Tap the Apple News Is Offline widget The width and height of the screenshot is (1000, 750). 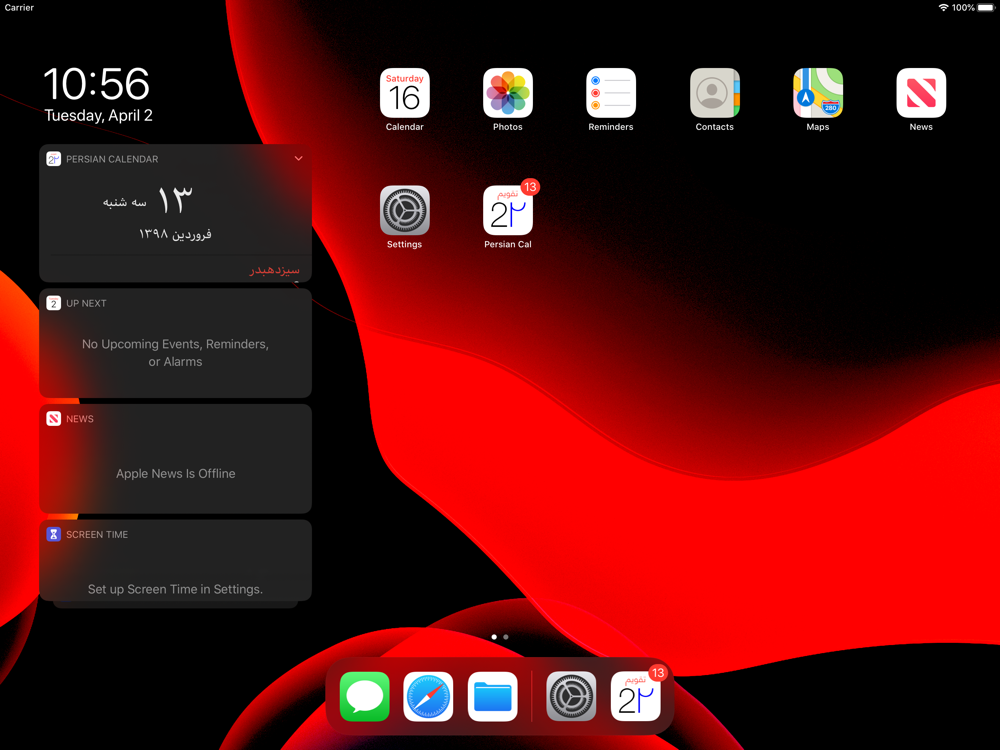[x=175, y=473]
